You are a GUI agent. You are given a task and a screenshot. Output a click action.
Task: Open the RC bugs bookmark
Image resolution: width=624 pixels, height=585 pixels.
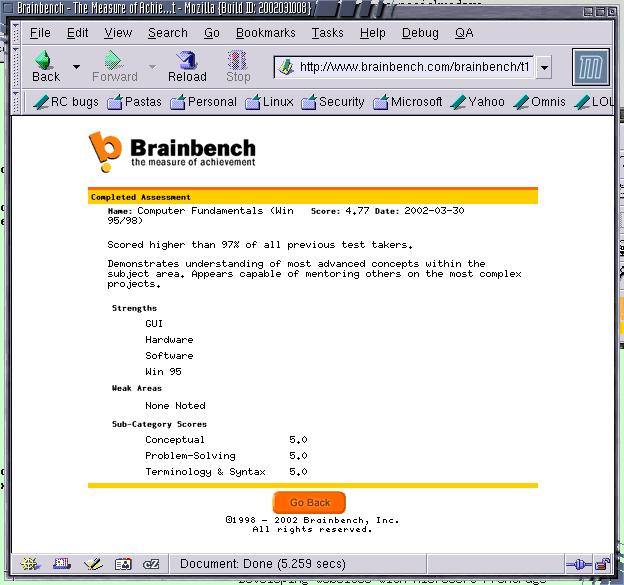66,102
